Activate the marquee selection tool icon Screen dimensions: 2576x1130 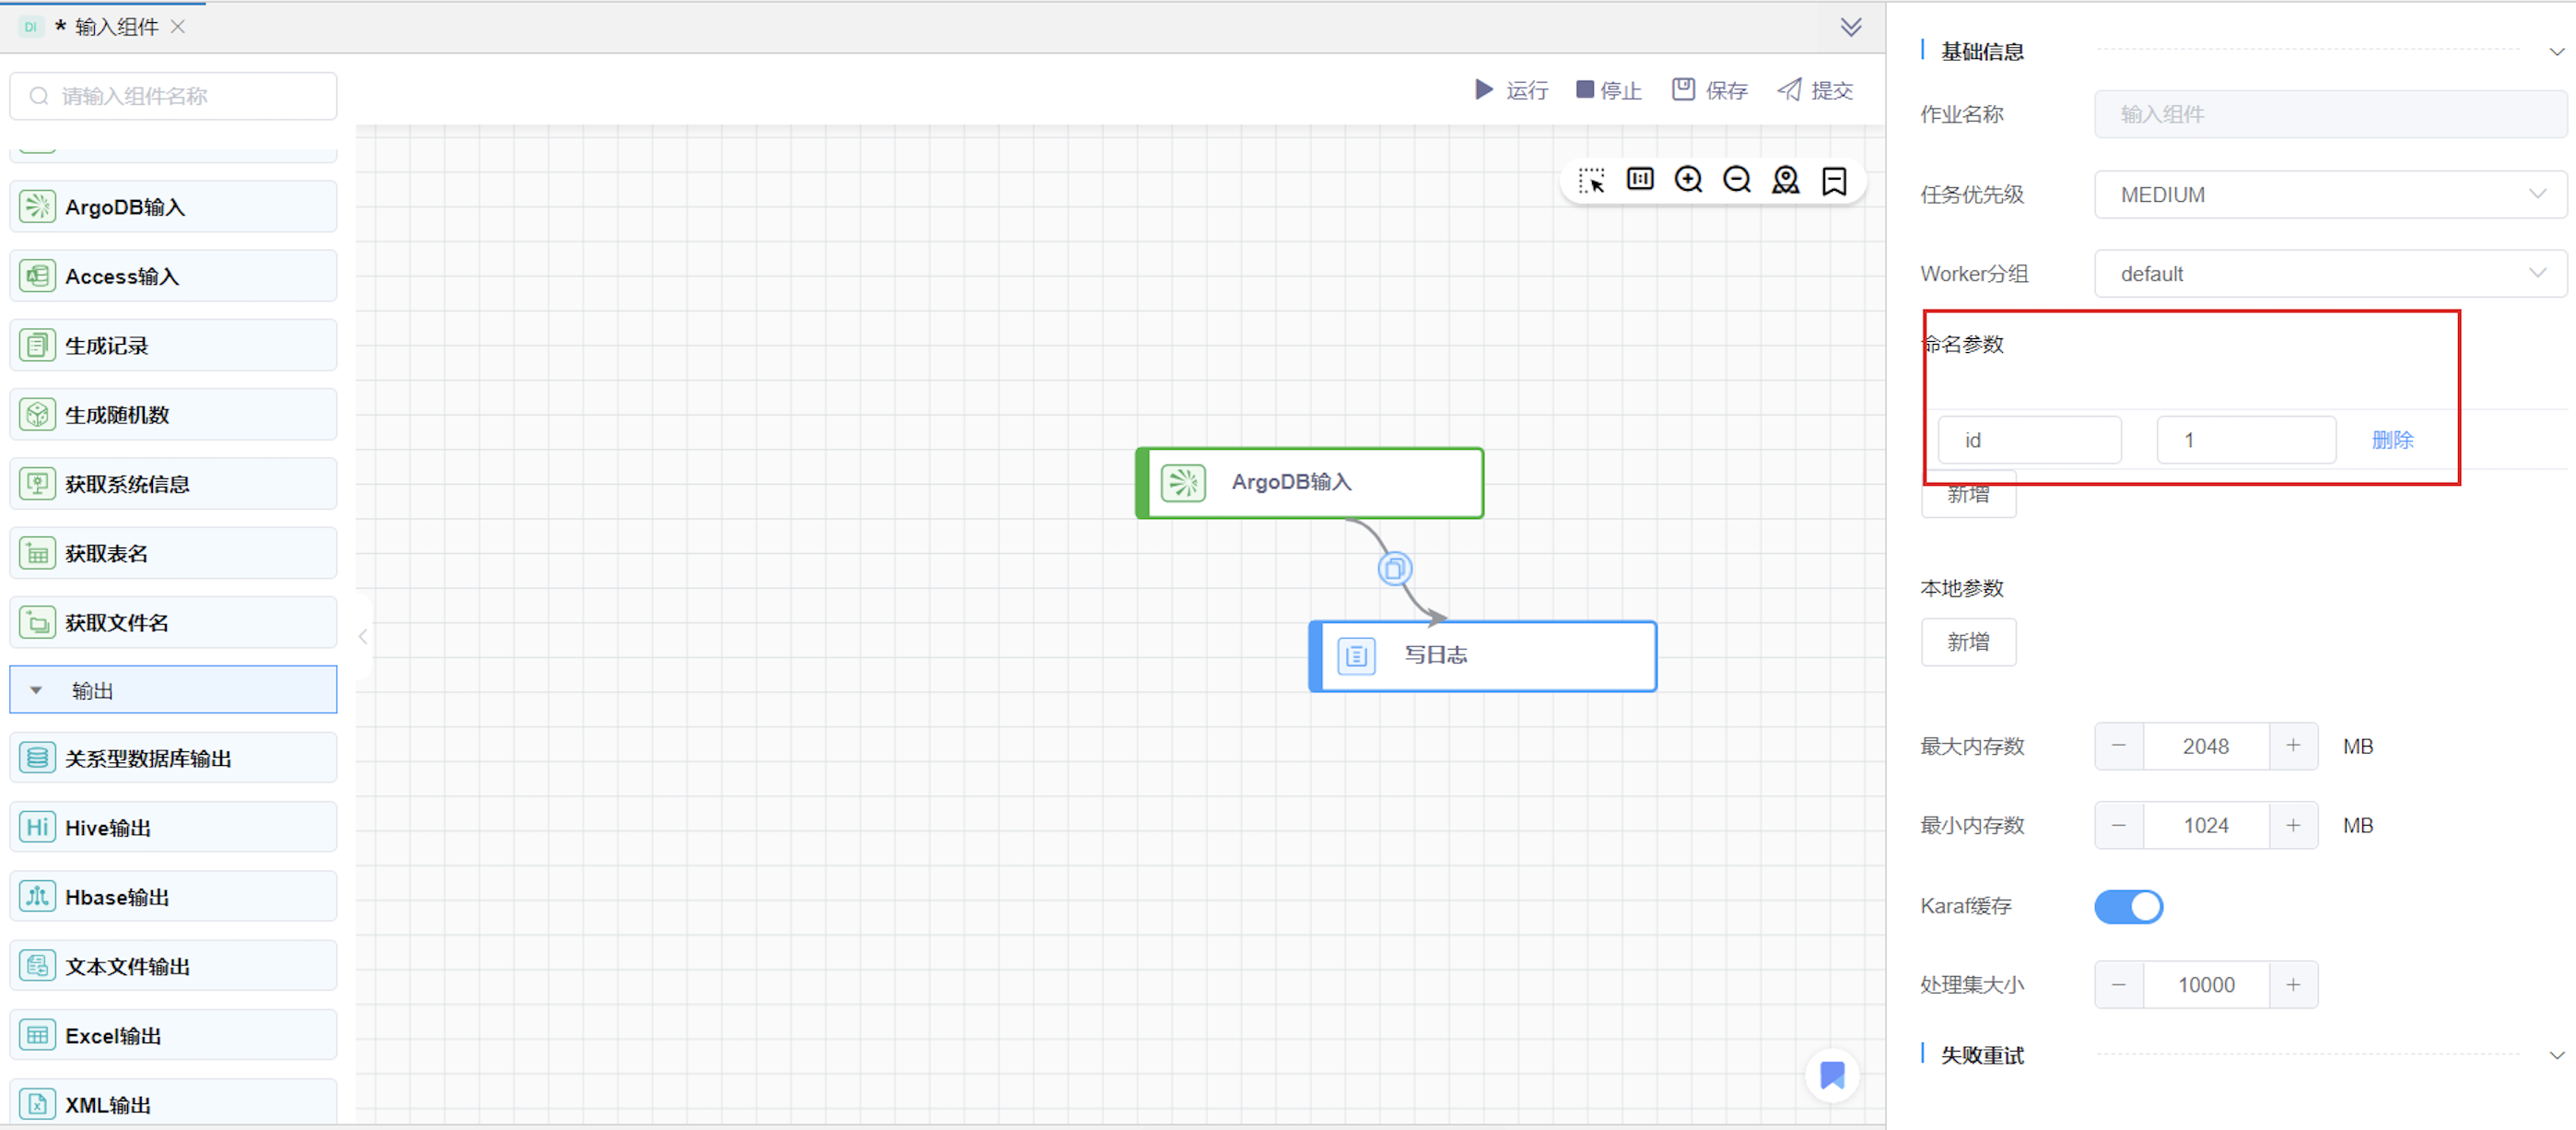(x=1591, y=180)
